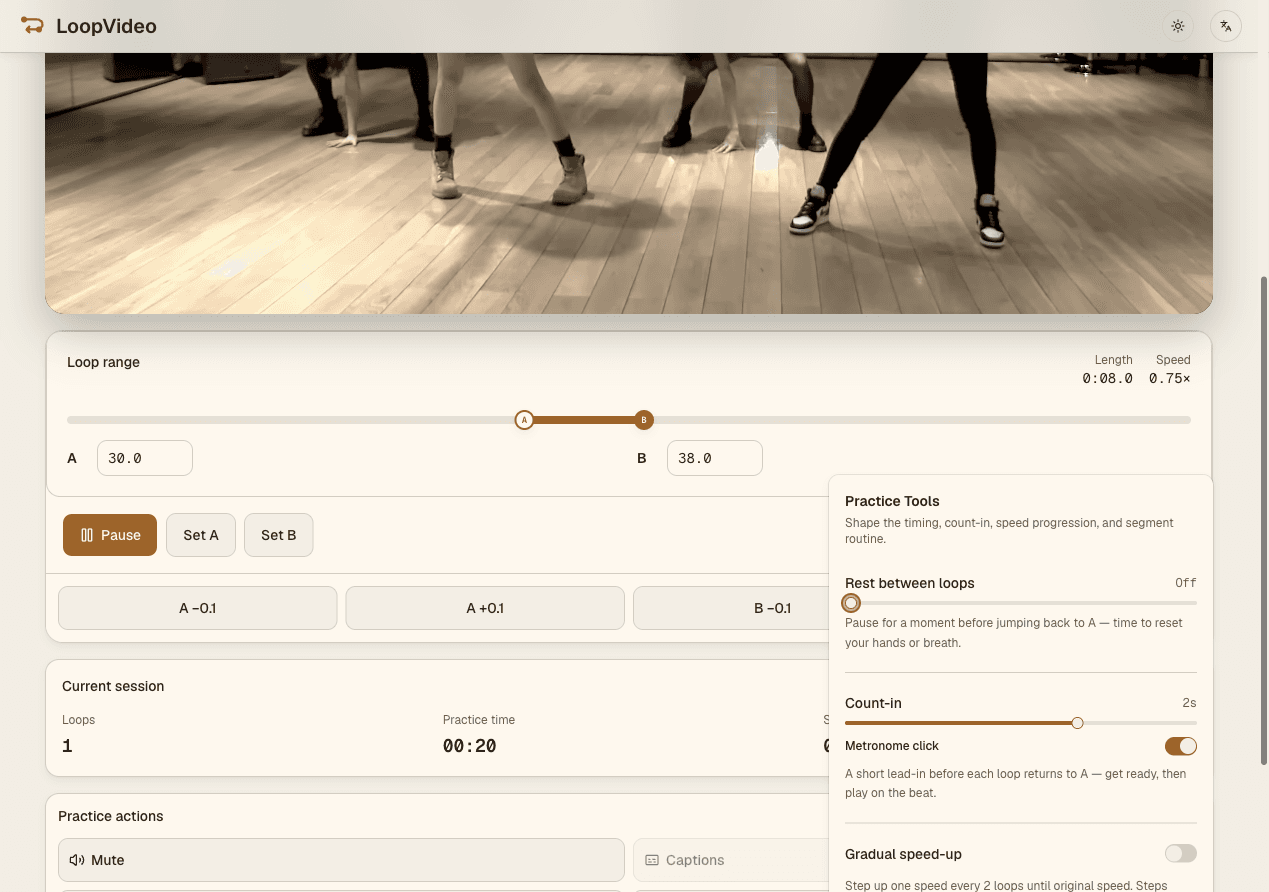The height and width of the screenshot is (892, 1269).
Task: Nudge A back with A −0.1
Action: coord(198,608)
